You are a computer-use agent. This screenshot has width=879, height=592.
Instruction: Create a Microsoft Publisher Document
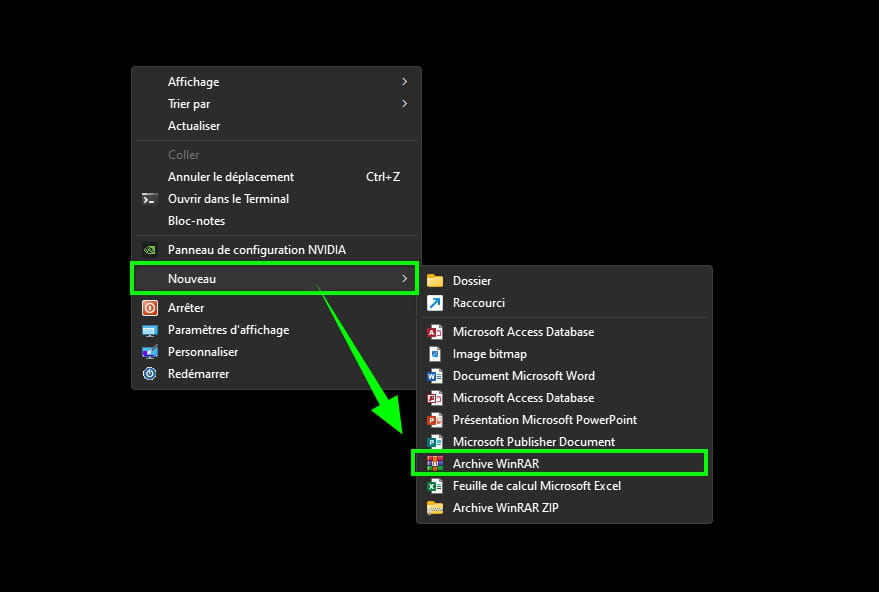[x=565, y=441]
